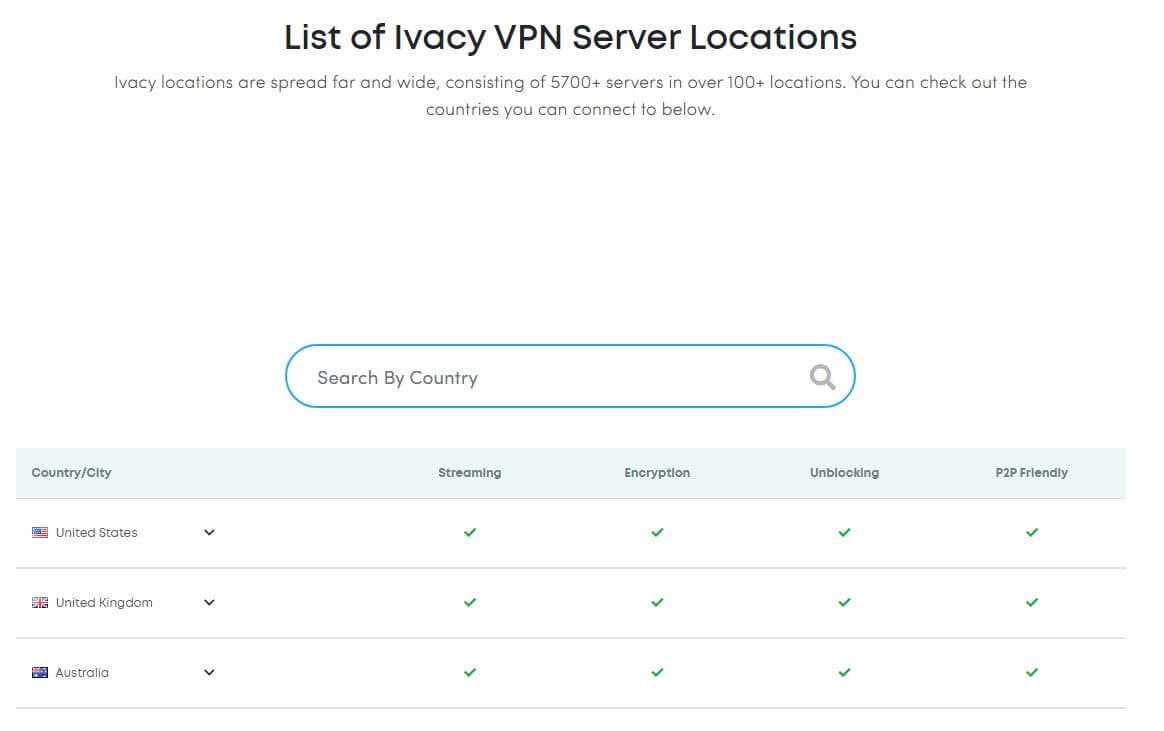Click Australia Encryption checkmark
Image resolution: width=1164 pixels, height=731 pixels.
point(657,672)
